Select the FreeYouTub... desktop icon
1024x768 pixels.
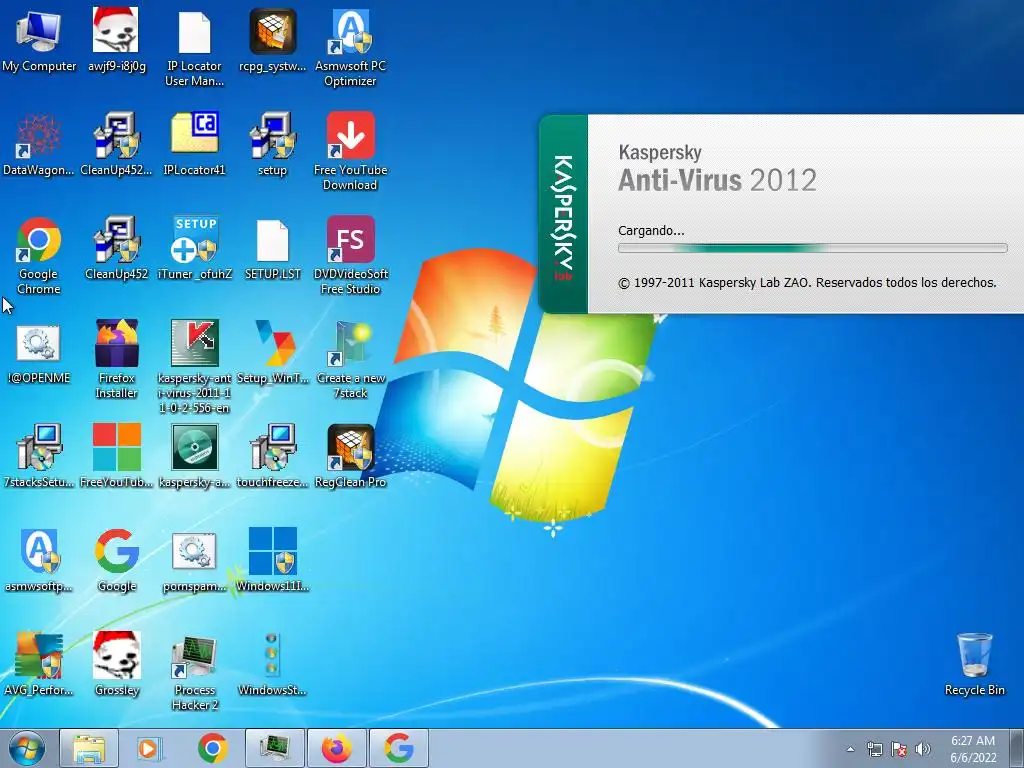coord(116,456)
